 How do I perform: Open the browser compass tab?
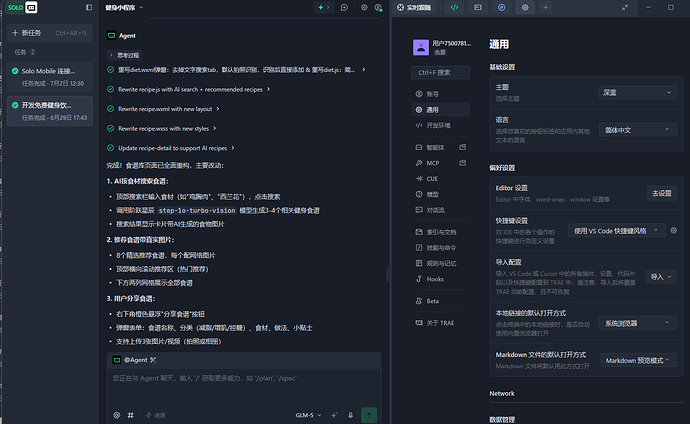tap(502, 7)
